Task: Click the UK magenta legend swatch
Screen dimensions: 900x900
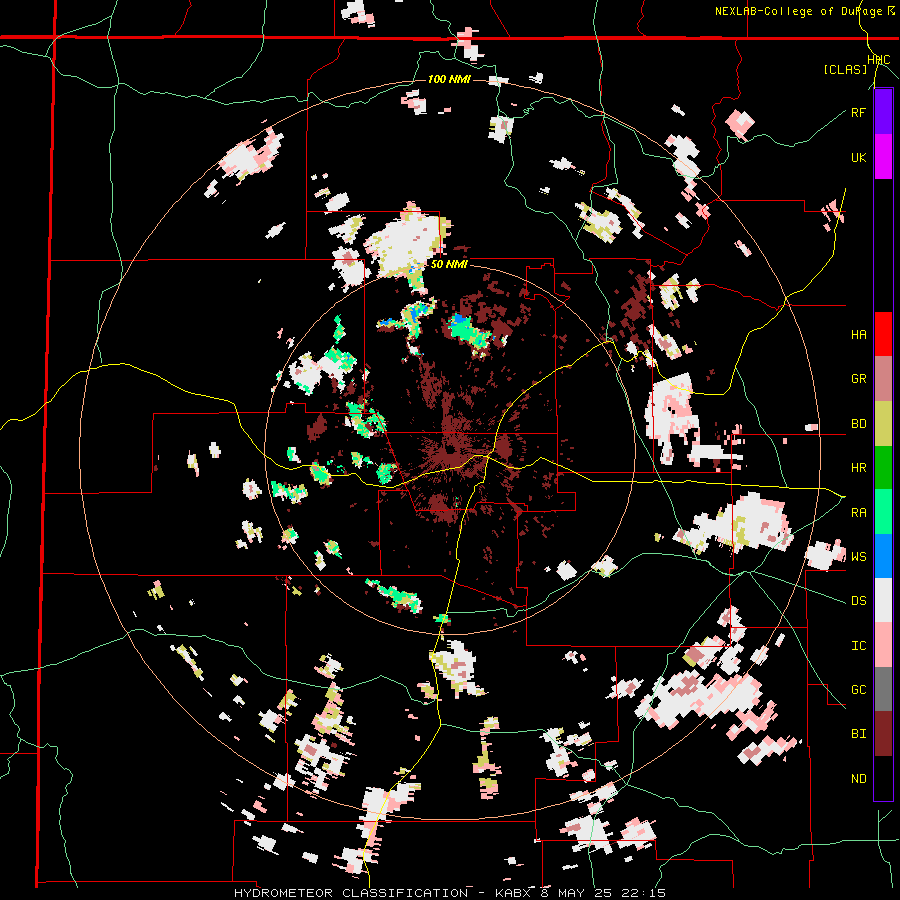Action: pyautogui.click(x=883, y=157)
